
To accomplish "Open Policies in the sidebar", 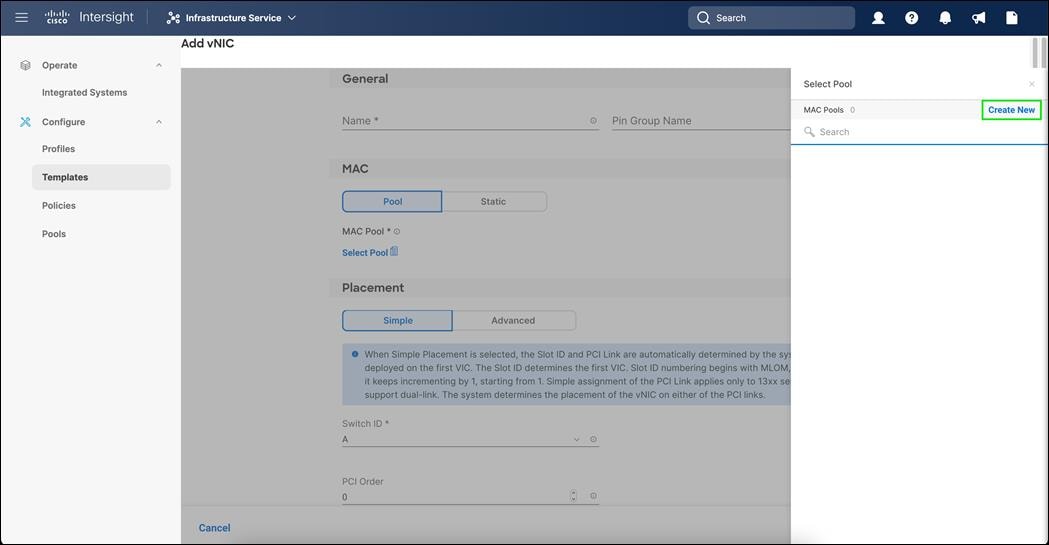I will click(x=59, y=205).
